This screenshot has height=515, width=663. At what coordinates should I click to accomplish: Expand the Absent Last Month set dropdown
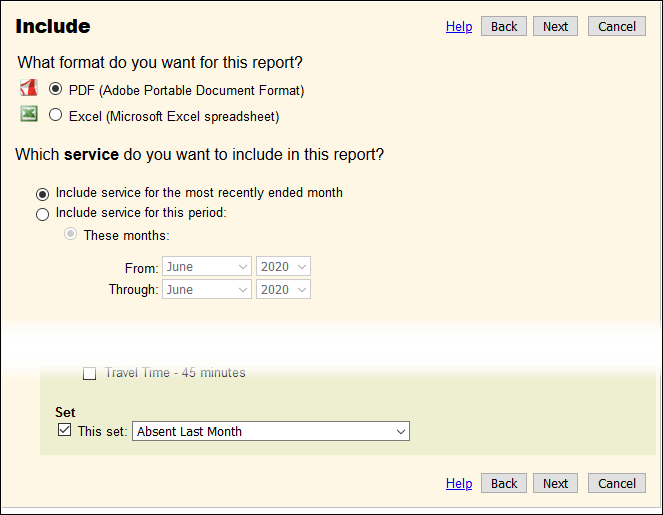pyautogui.click(x=271, y=431)
